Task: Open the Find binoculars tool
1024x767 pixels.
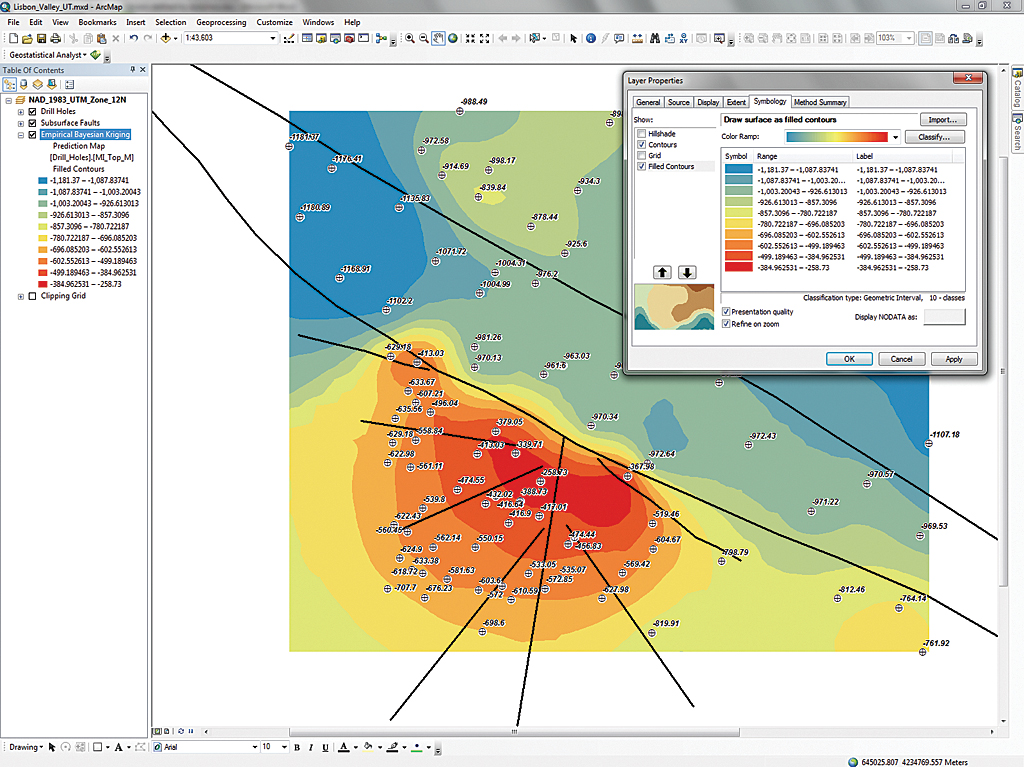Action: pyautogui.click(x=655, y=39)
